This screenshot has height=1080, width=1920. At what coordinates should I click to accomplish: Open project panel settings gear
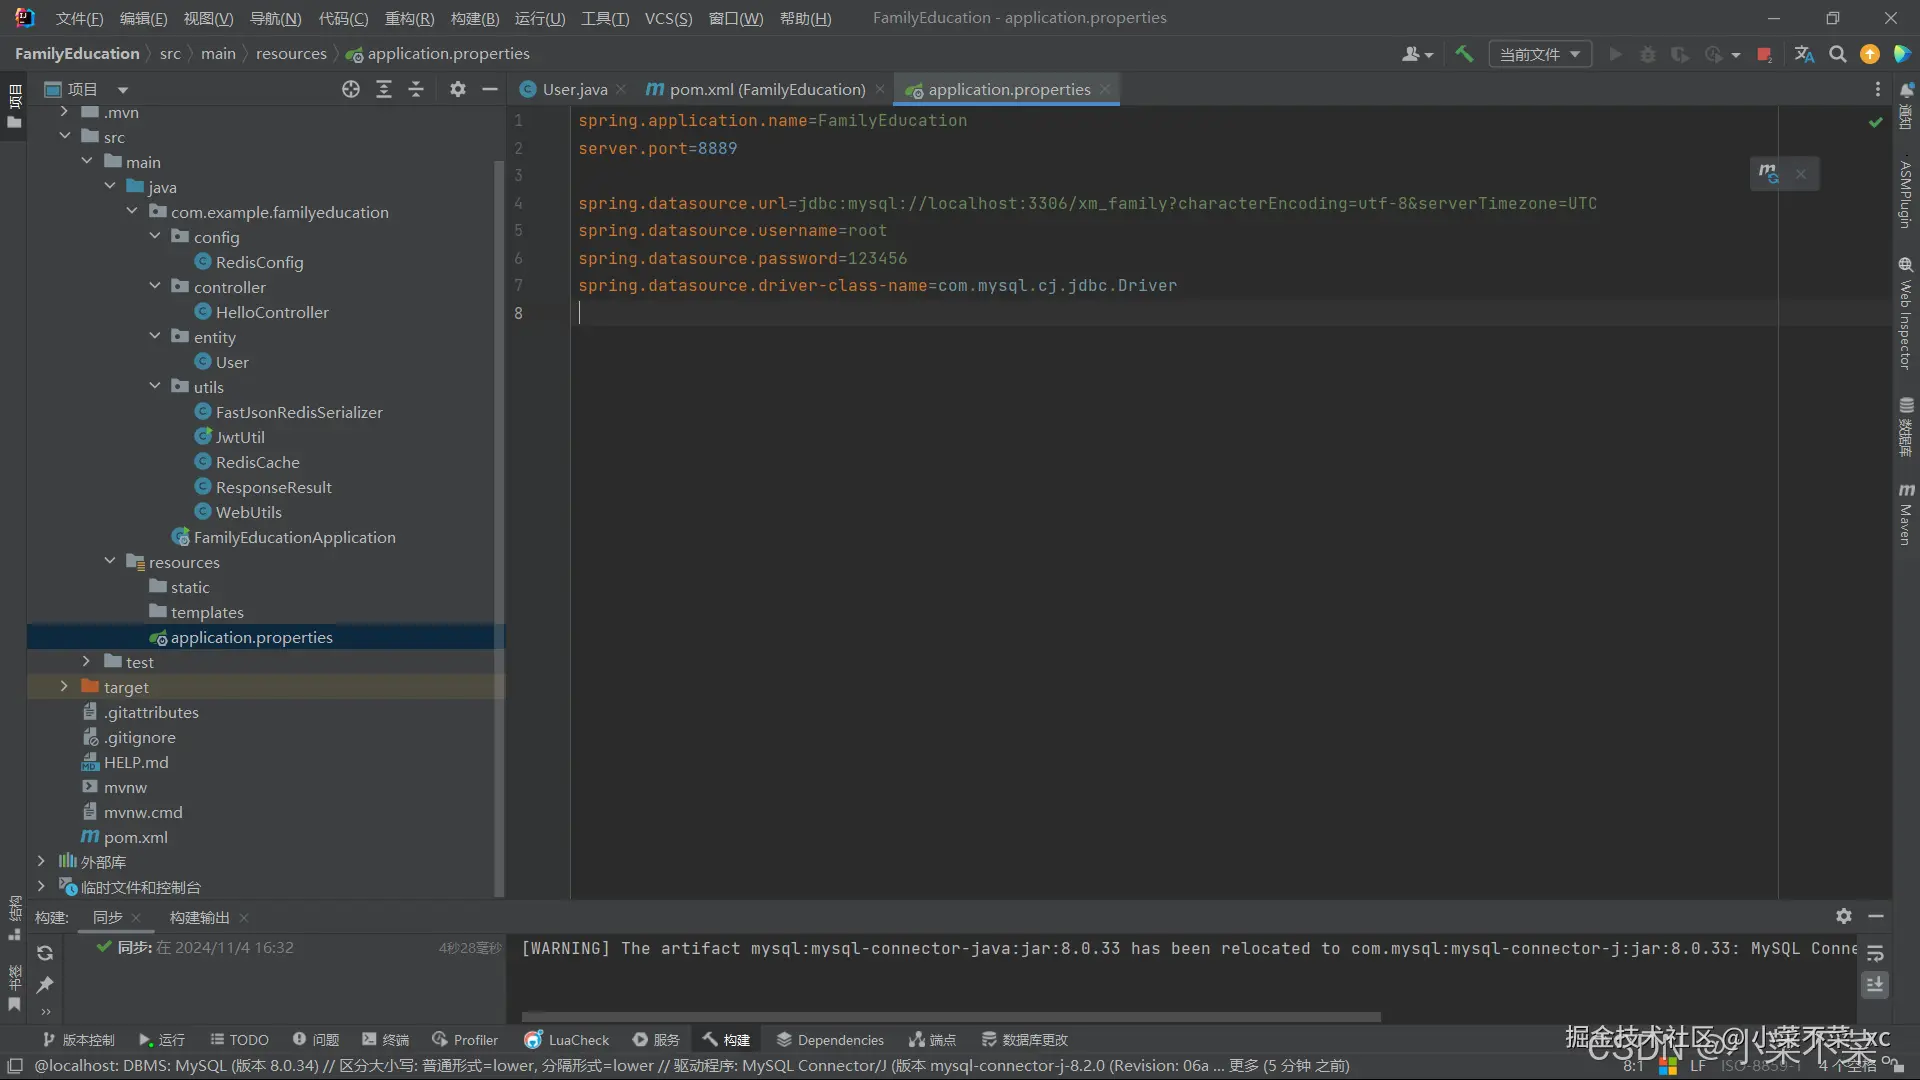457,89
